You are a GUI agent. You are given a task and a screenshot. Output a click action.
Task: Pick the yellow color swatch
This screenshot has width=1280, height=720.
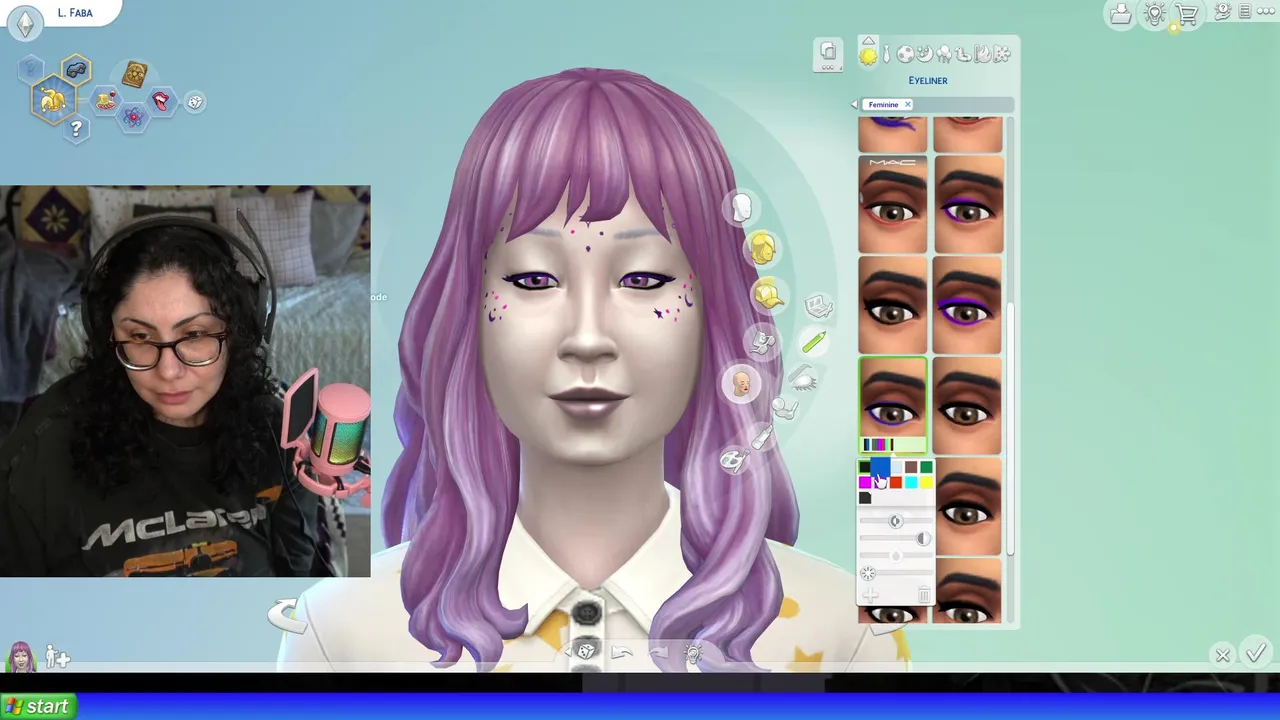point(926,483)
